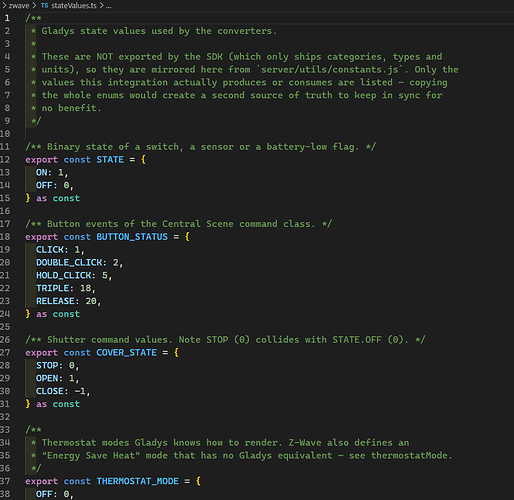Place cursor on the DOUBLE_CLICK property
Viewport: 514px width, 500px height.
tap(69, 263)
